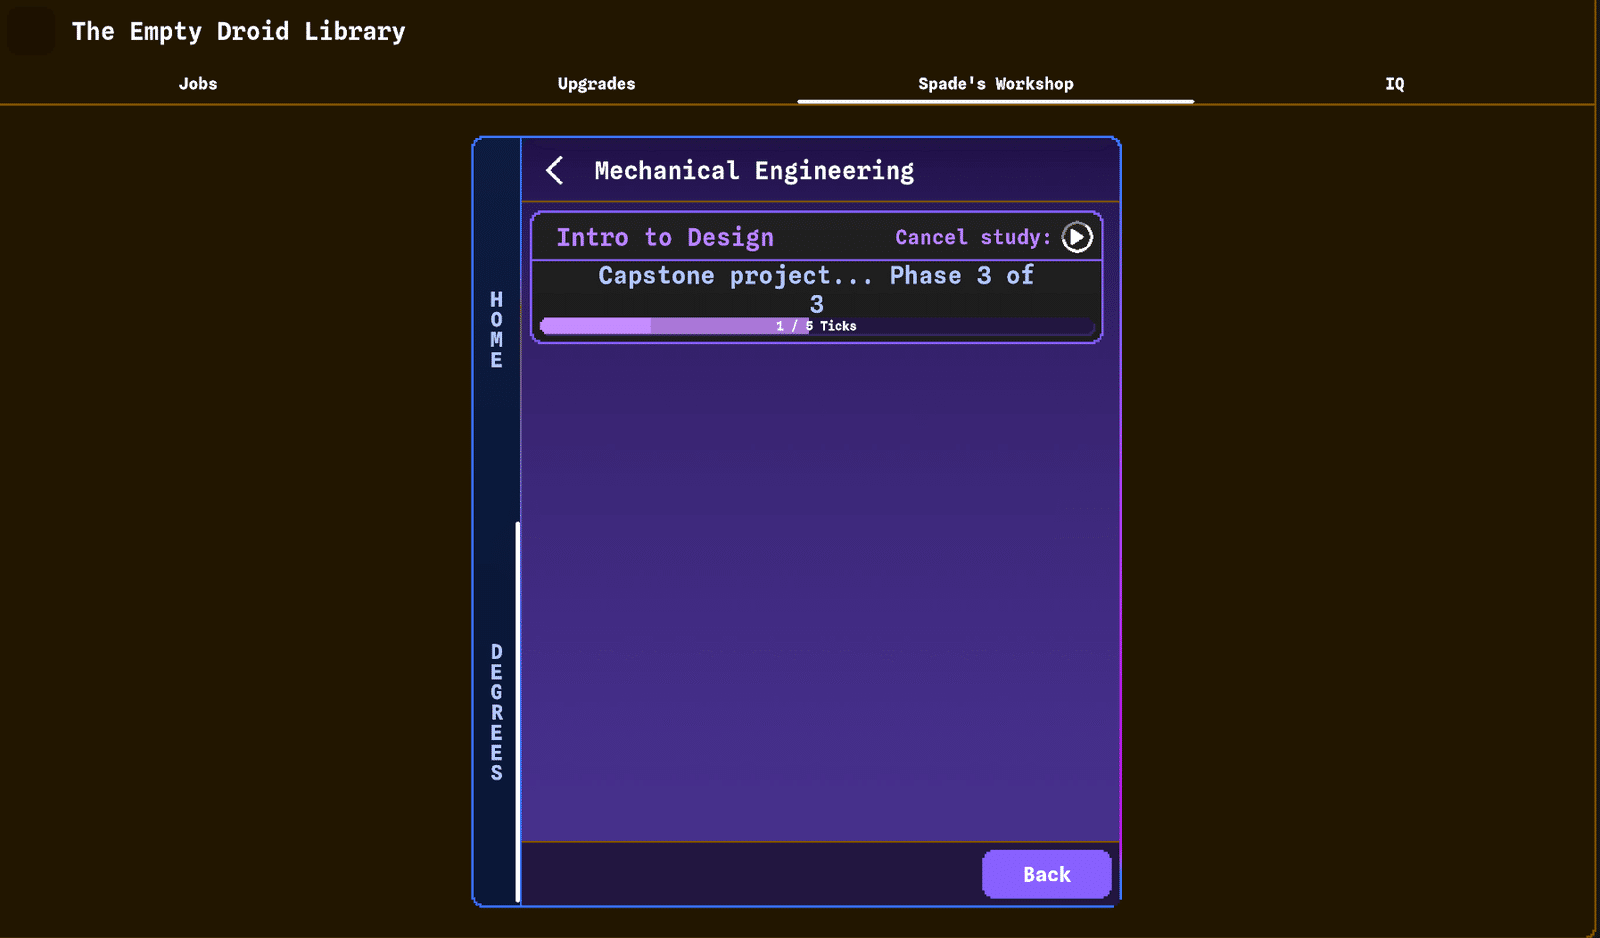
Task: Click the back chevron beside Mechanical Engineering
Action: tap(555, 170)
